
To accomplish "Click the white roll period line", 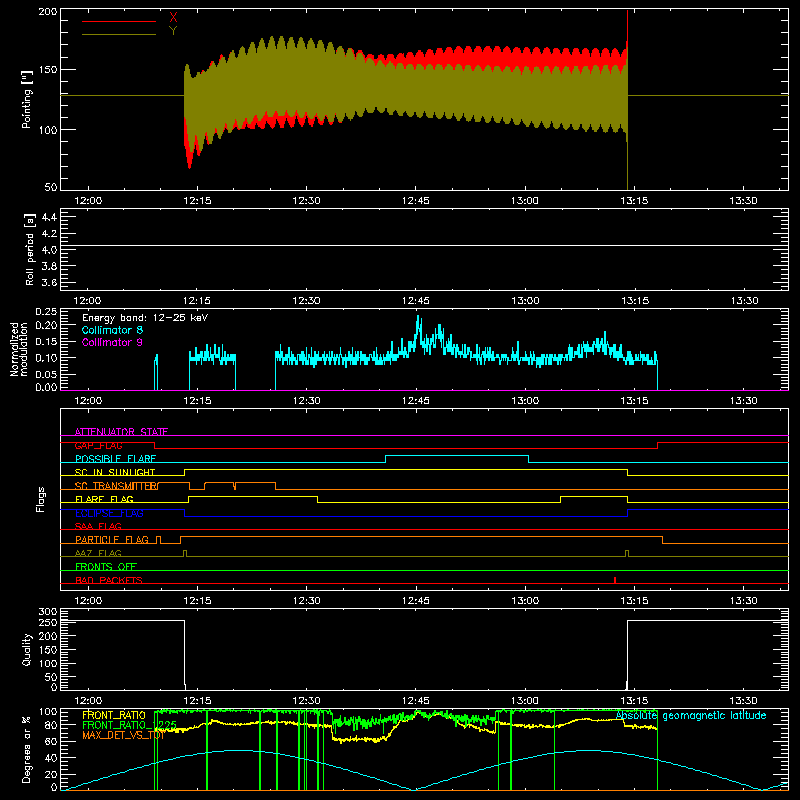I will 424,245.
